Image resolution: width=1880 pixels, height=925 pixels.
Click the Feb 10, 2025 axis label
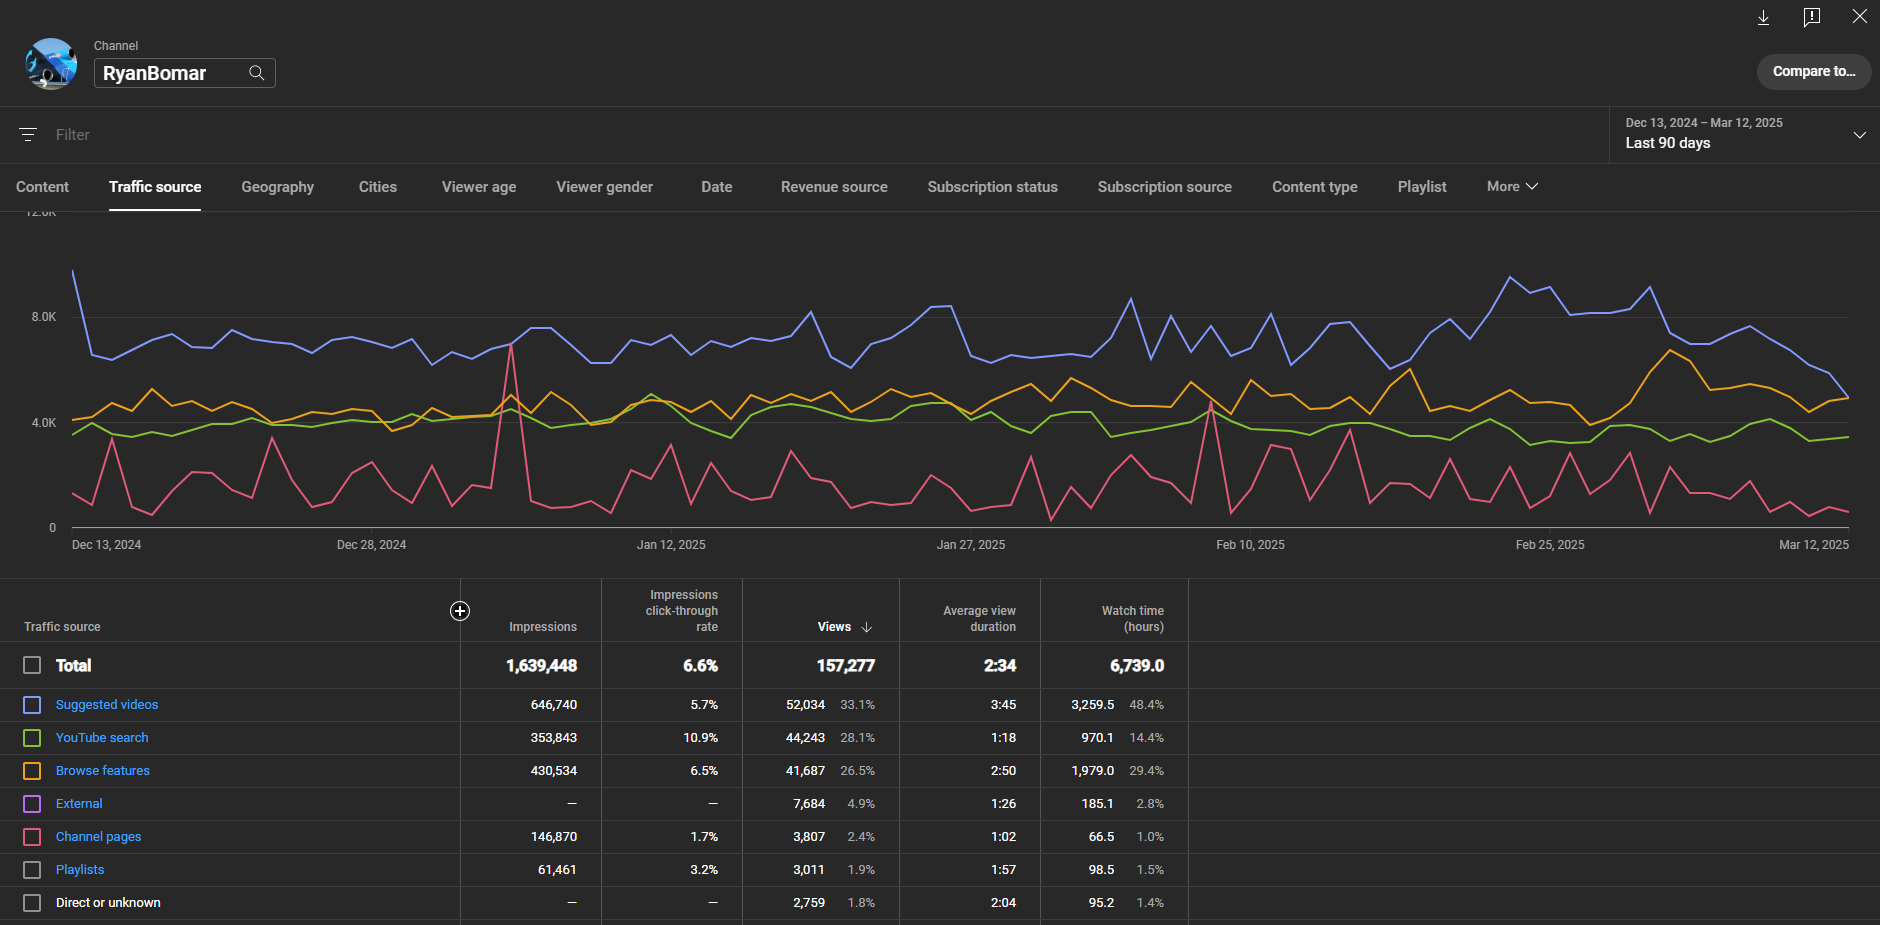click(x=1250, y=545)
